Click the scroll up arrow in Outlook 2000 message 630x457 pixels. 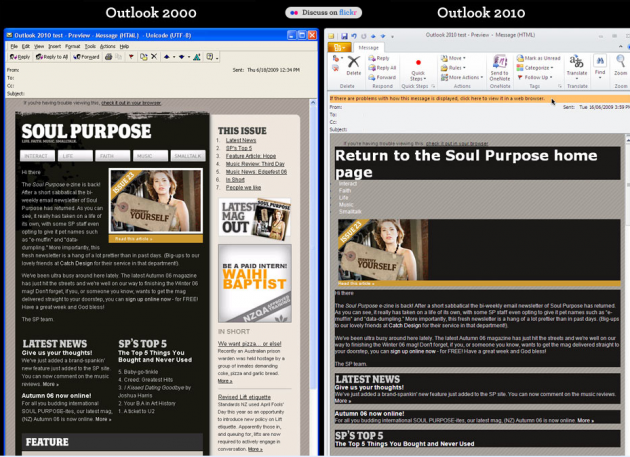[x=313, y=103]
